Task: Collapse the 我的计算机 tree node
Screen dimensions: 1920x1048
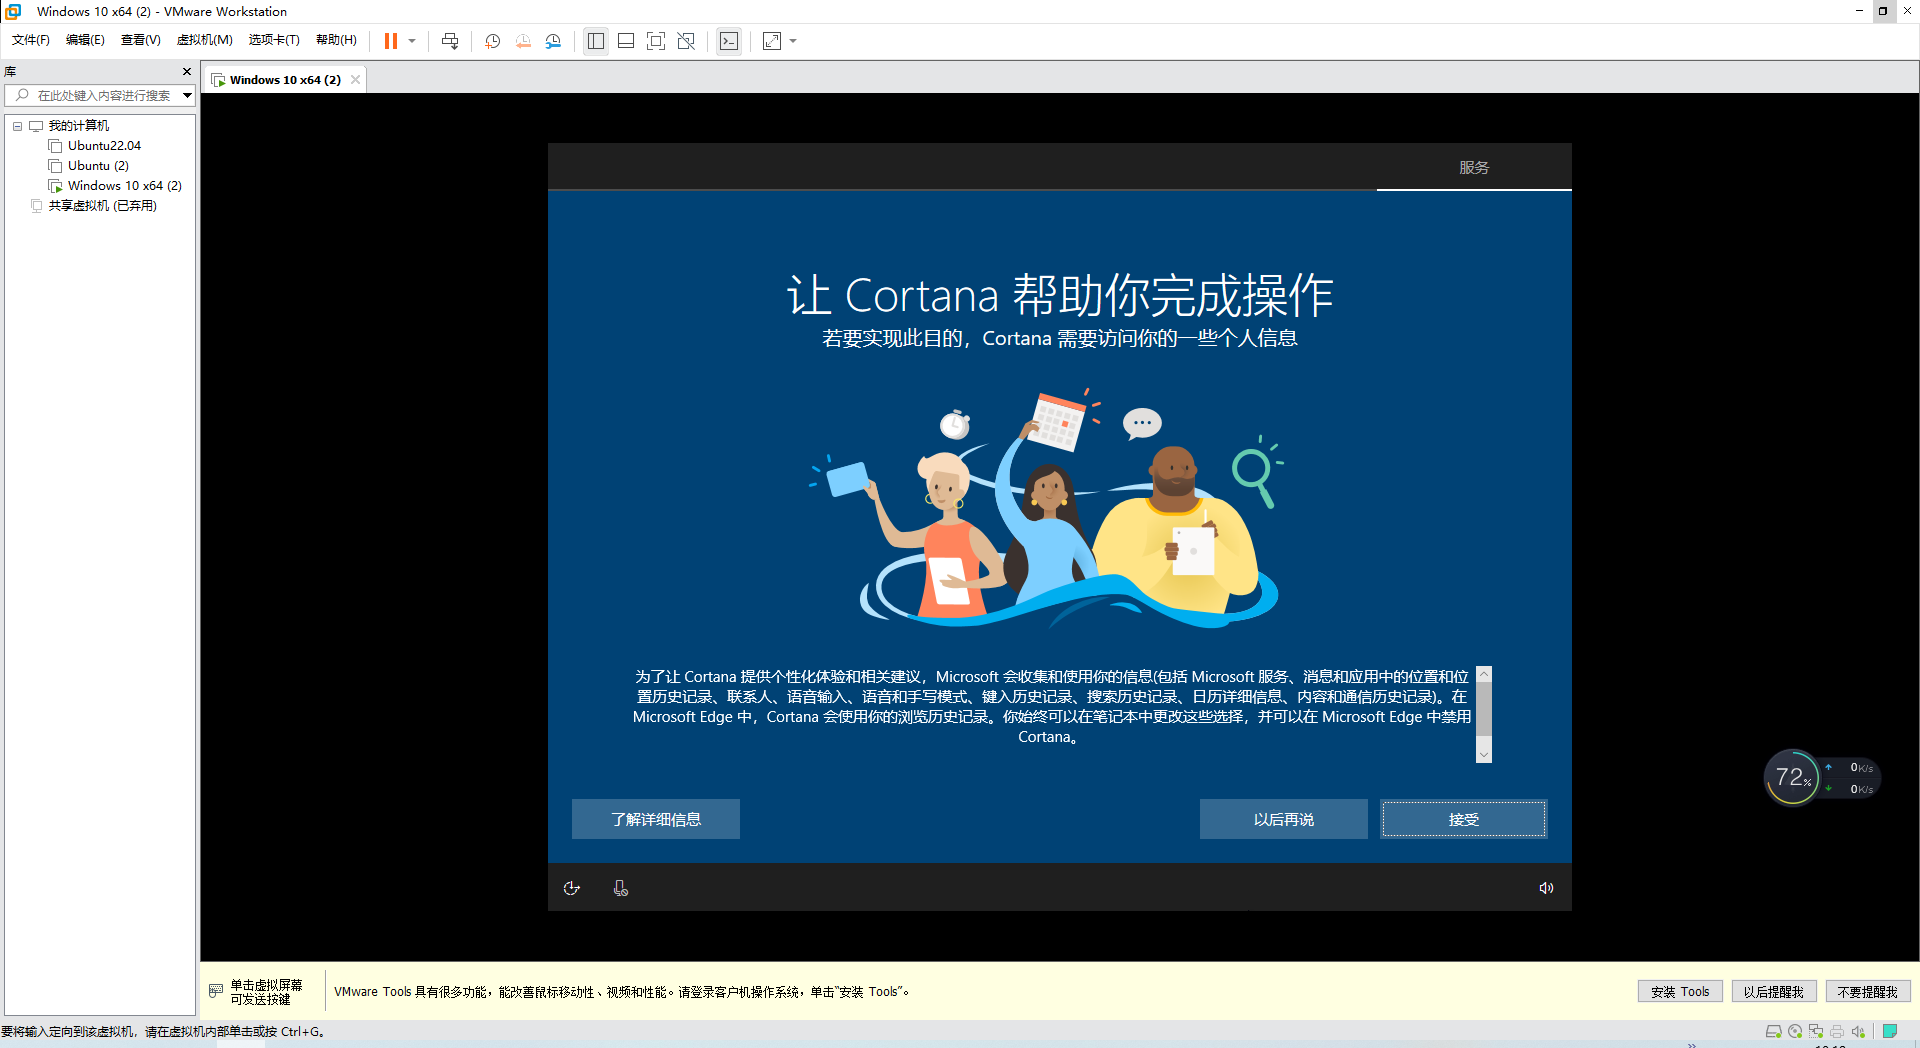Action: (x=18, y=126)
